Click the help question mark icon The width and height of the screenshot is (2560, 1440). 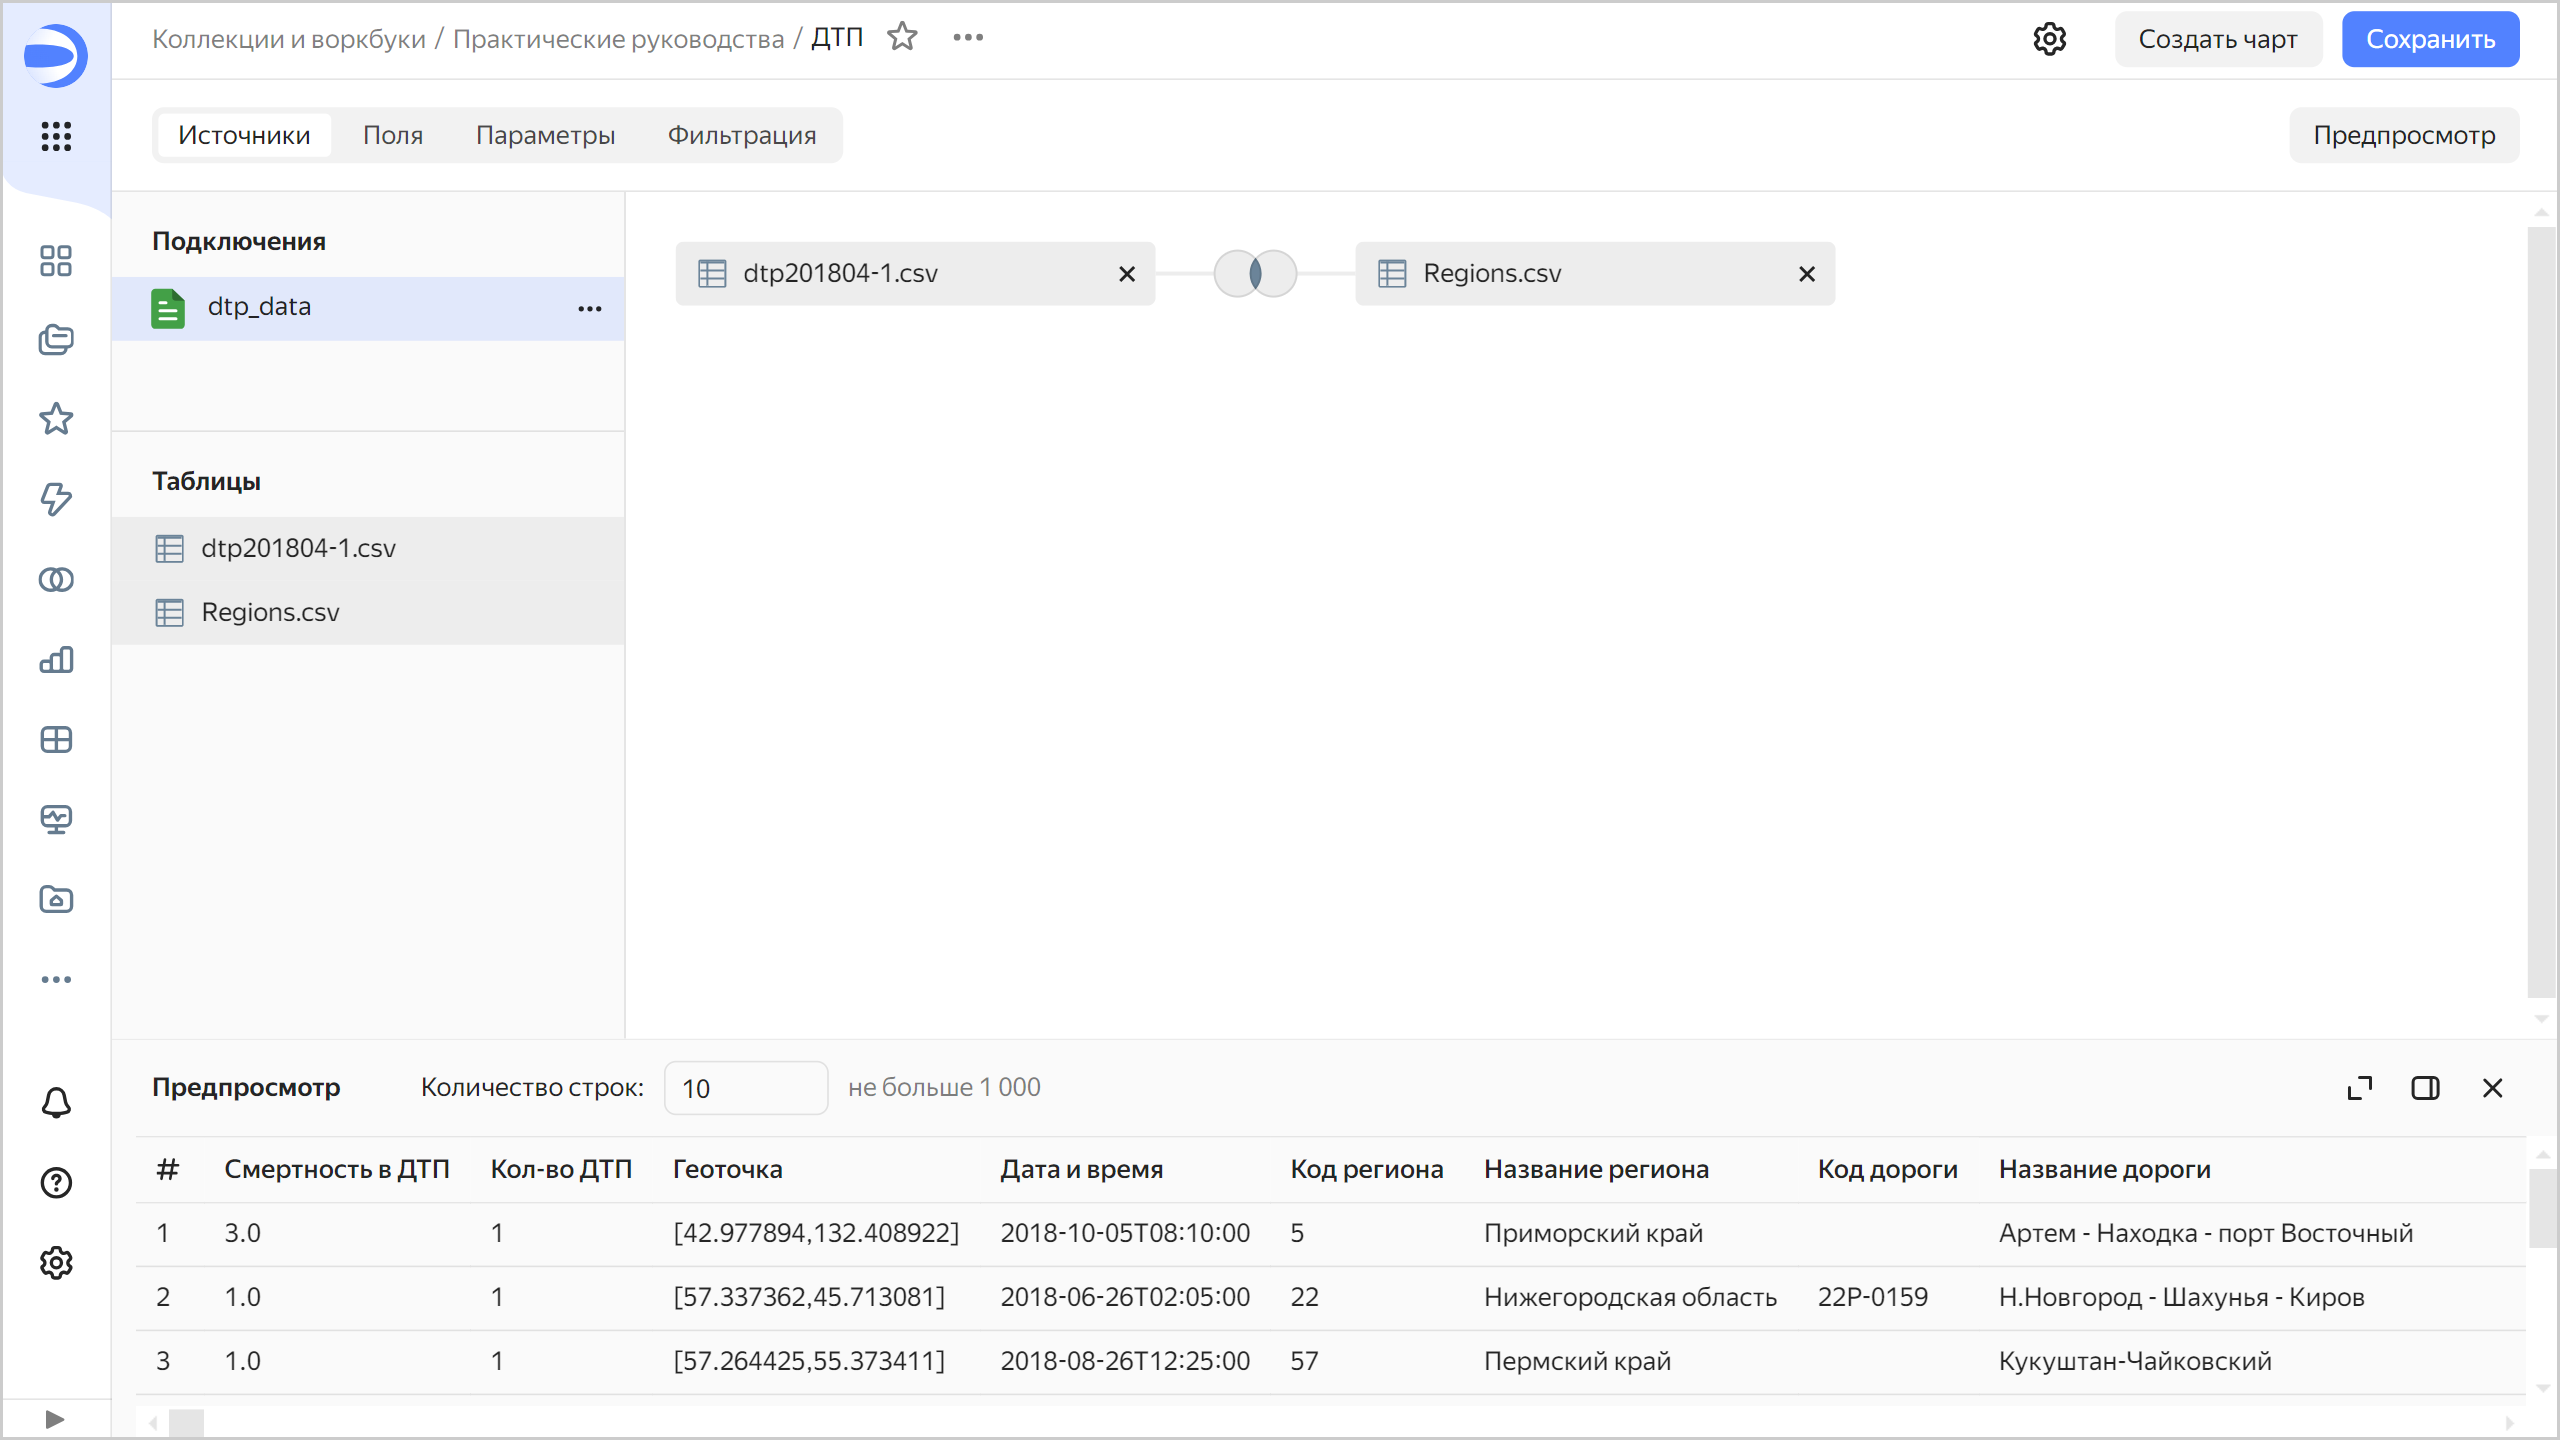tap(56, 1183)
